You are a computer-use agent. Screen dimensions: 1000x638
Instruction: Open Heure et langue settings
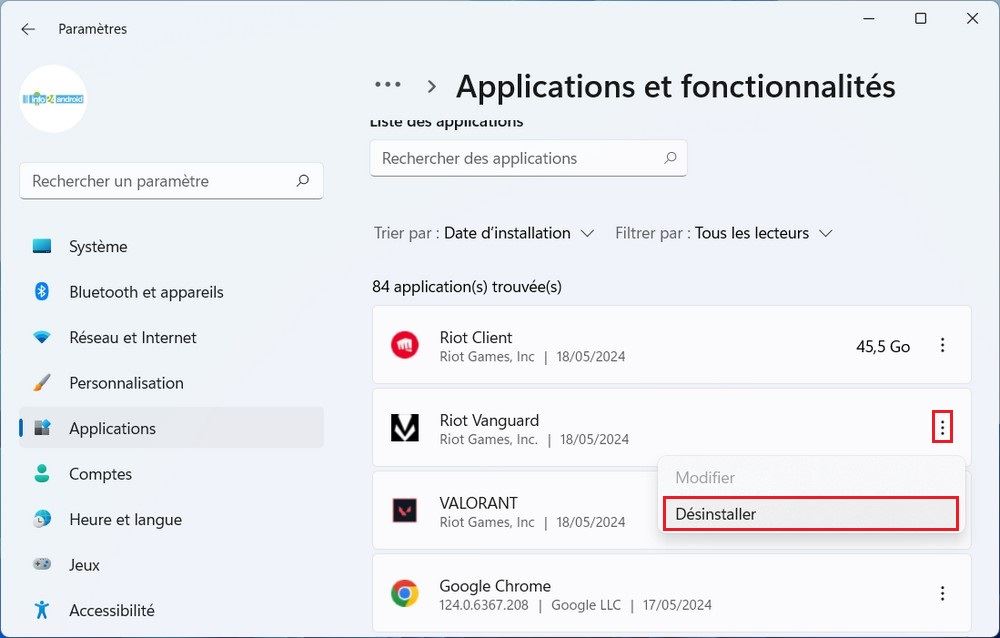[x=125, y=519]
